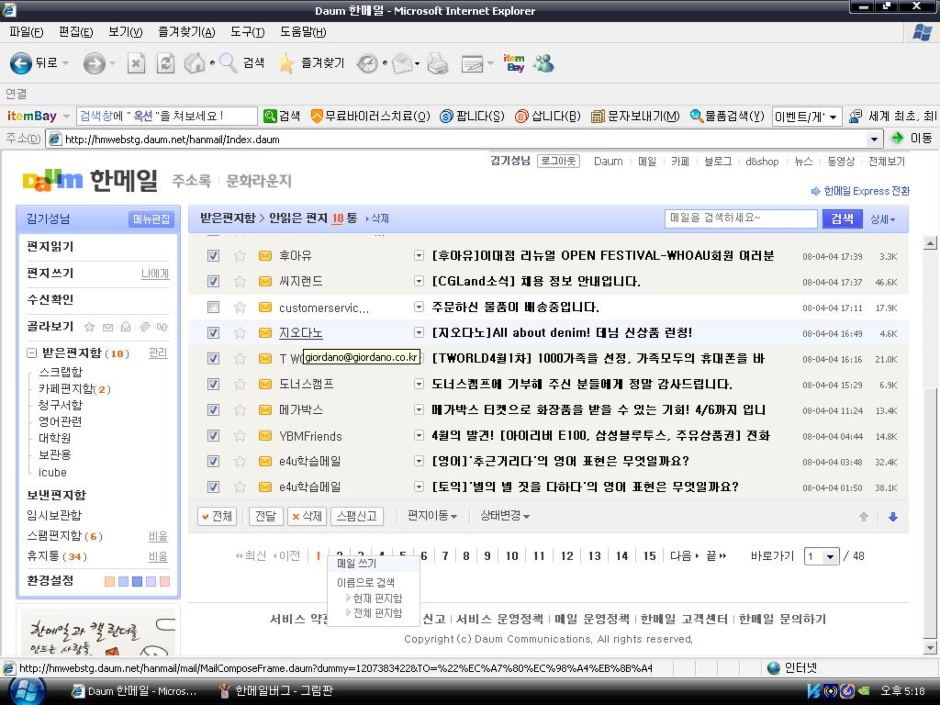Choose 메일 쓰기 in the popup menu
940x705 pixels.
click(357, 564)
